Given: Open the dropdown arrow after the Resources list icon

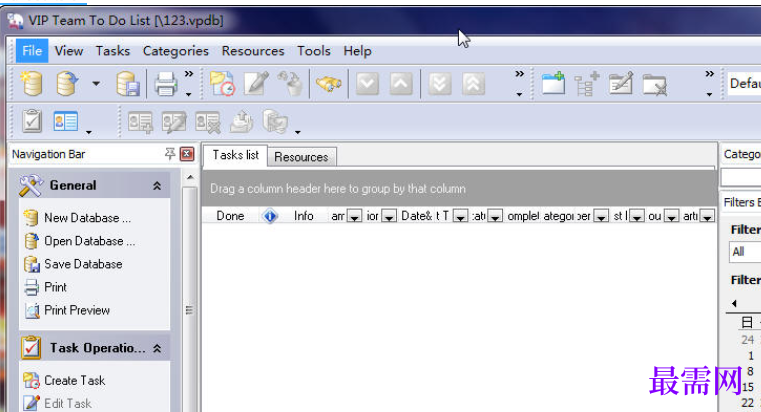Looking at the screenshot, I should point(89,132).
